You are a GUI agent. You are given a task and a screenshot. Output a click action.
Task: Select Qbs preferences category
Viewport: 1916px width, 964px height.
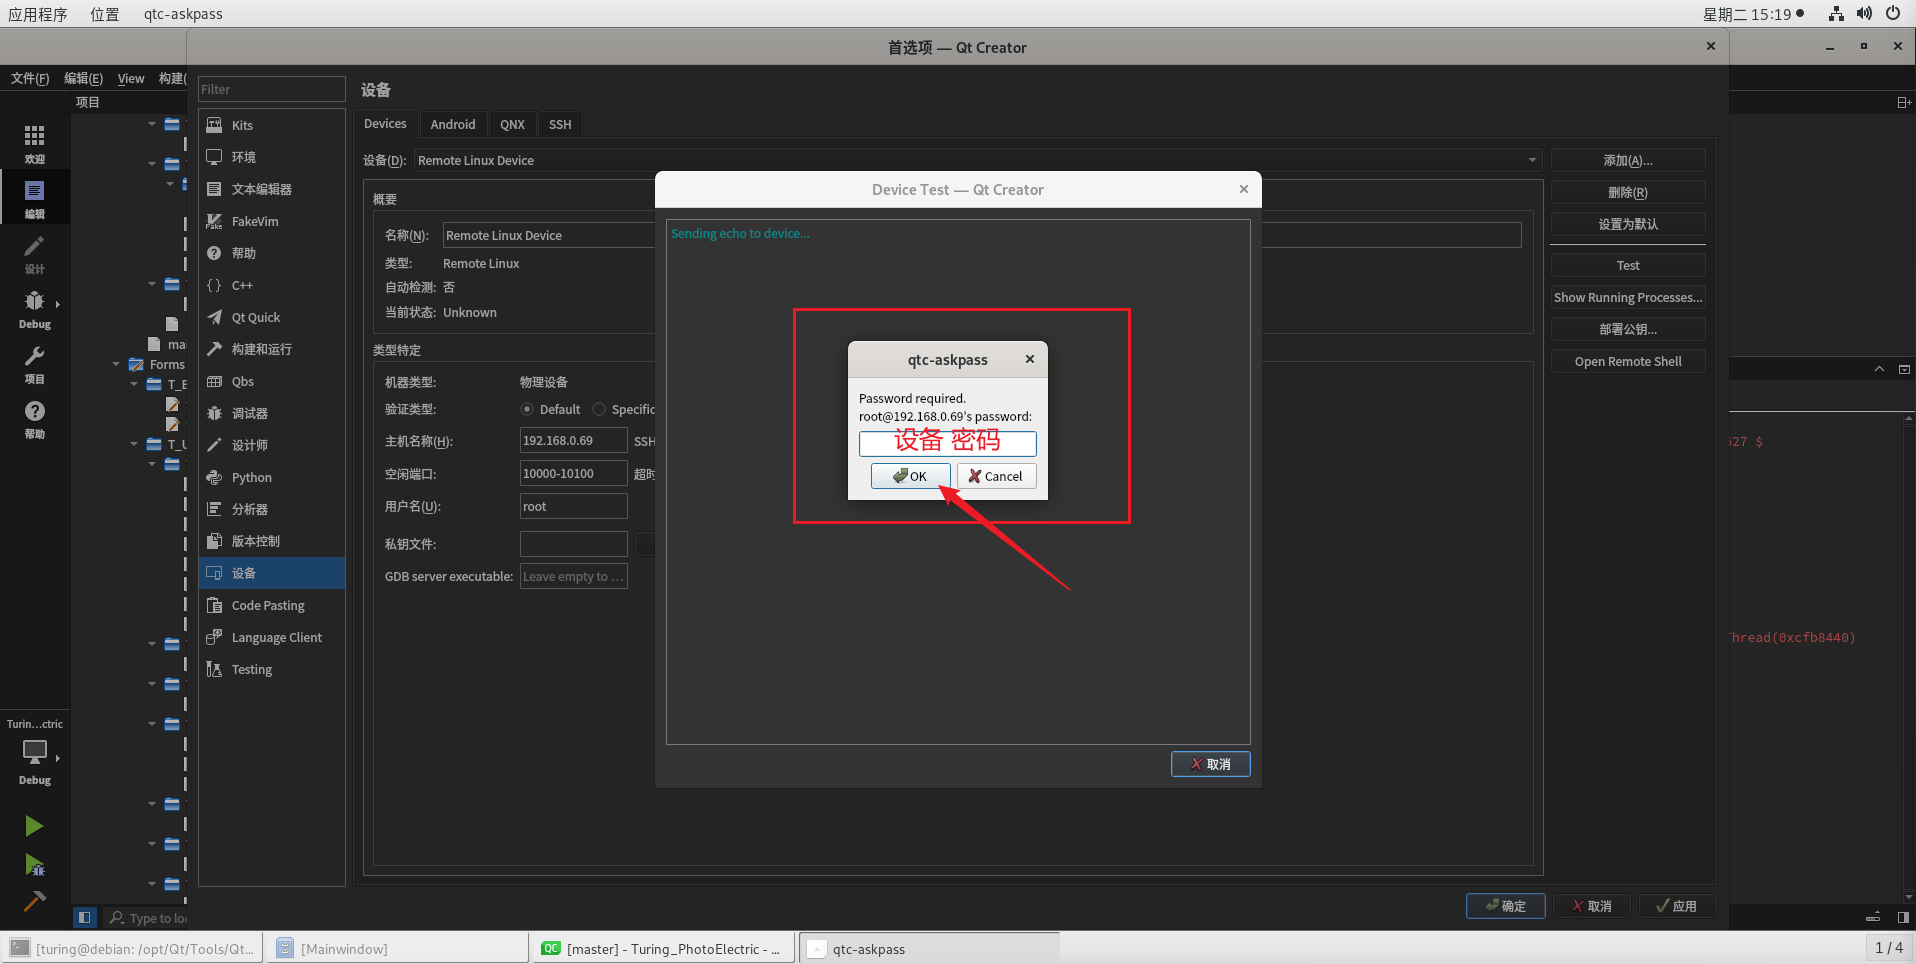272,381
